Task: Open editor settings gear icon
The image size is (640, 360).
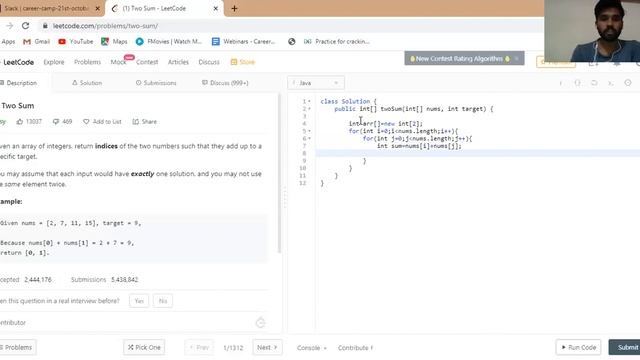Action: pyautogui.click(x=628, y=83)
